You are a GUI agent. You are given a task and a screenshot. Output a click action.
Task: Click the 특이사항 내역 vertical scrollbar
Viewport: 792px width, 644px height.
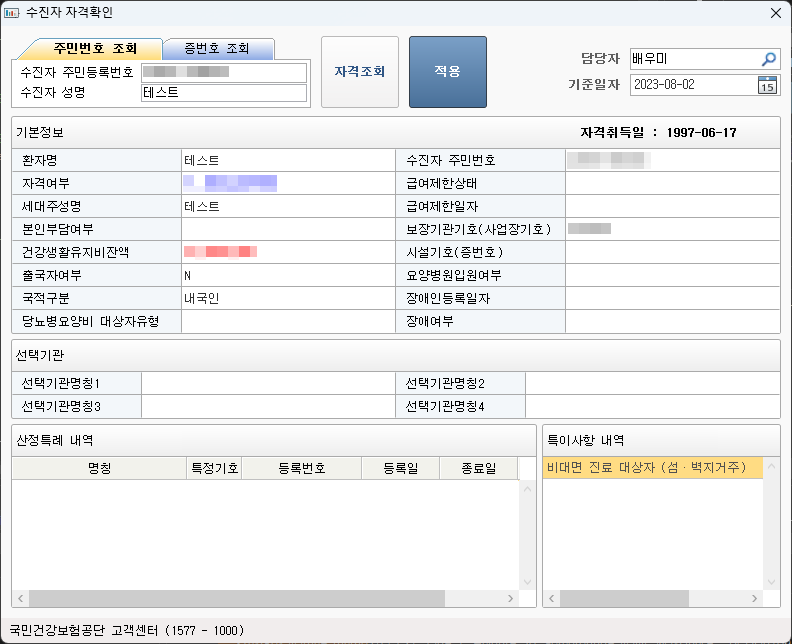point(770,530)
